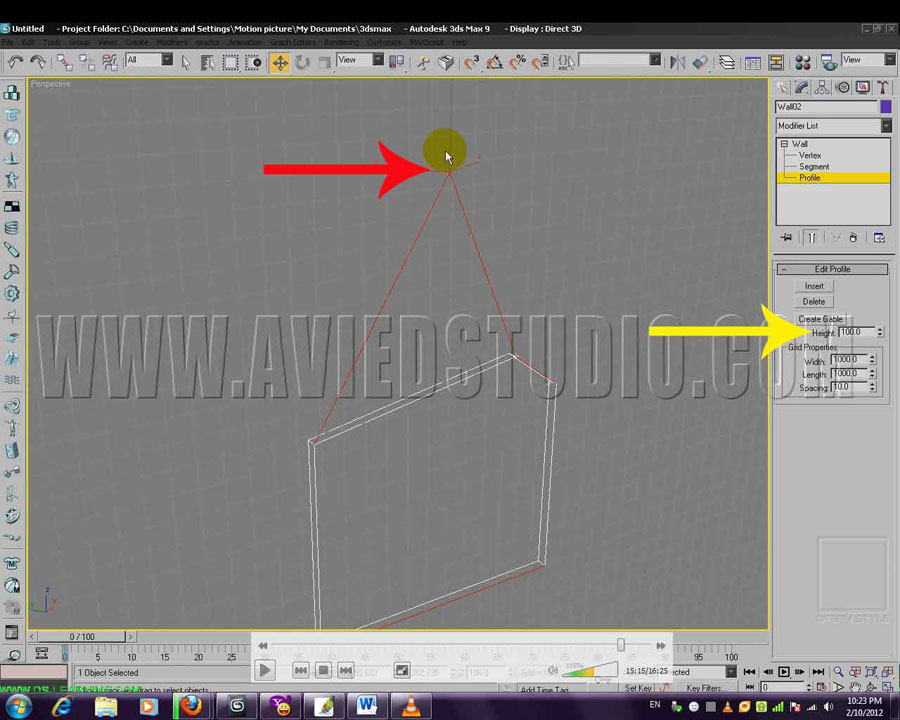Adjust the Height spinner arrows
Image resolution: width=900 pixels, height=720 pixels.
[880, 332]
